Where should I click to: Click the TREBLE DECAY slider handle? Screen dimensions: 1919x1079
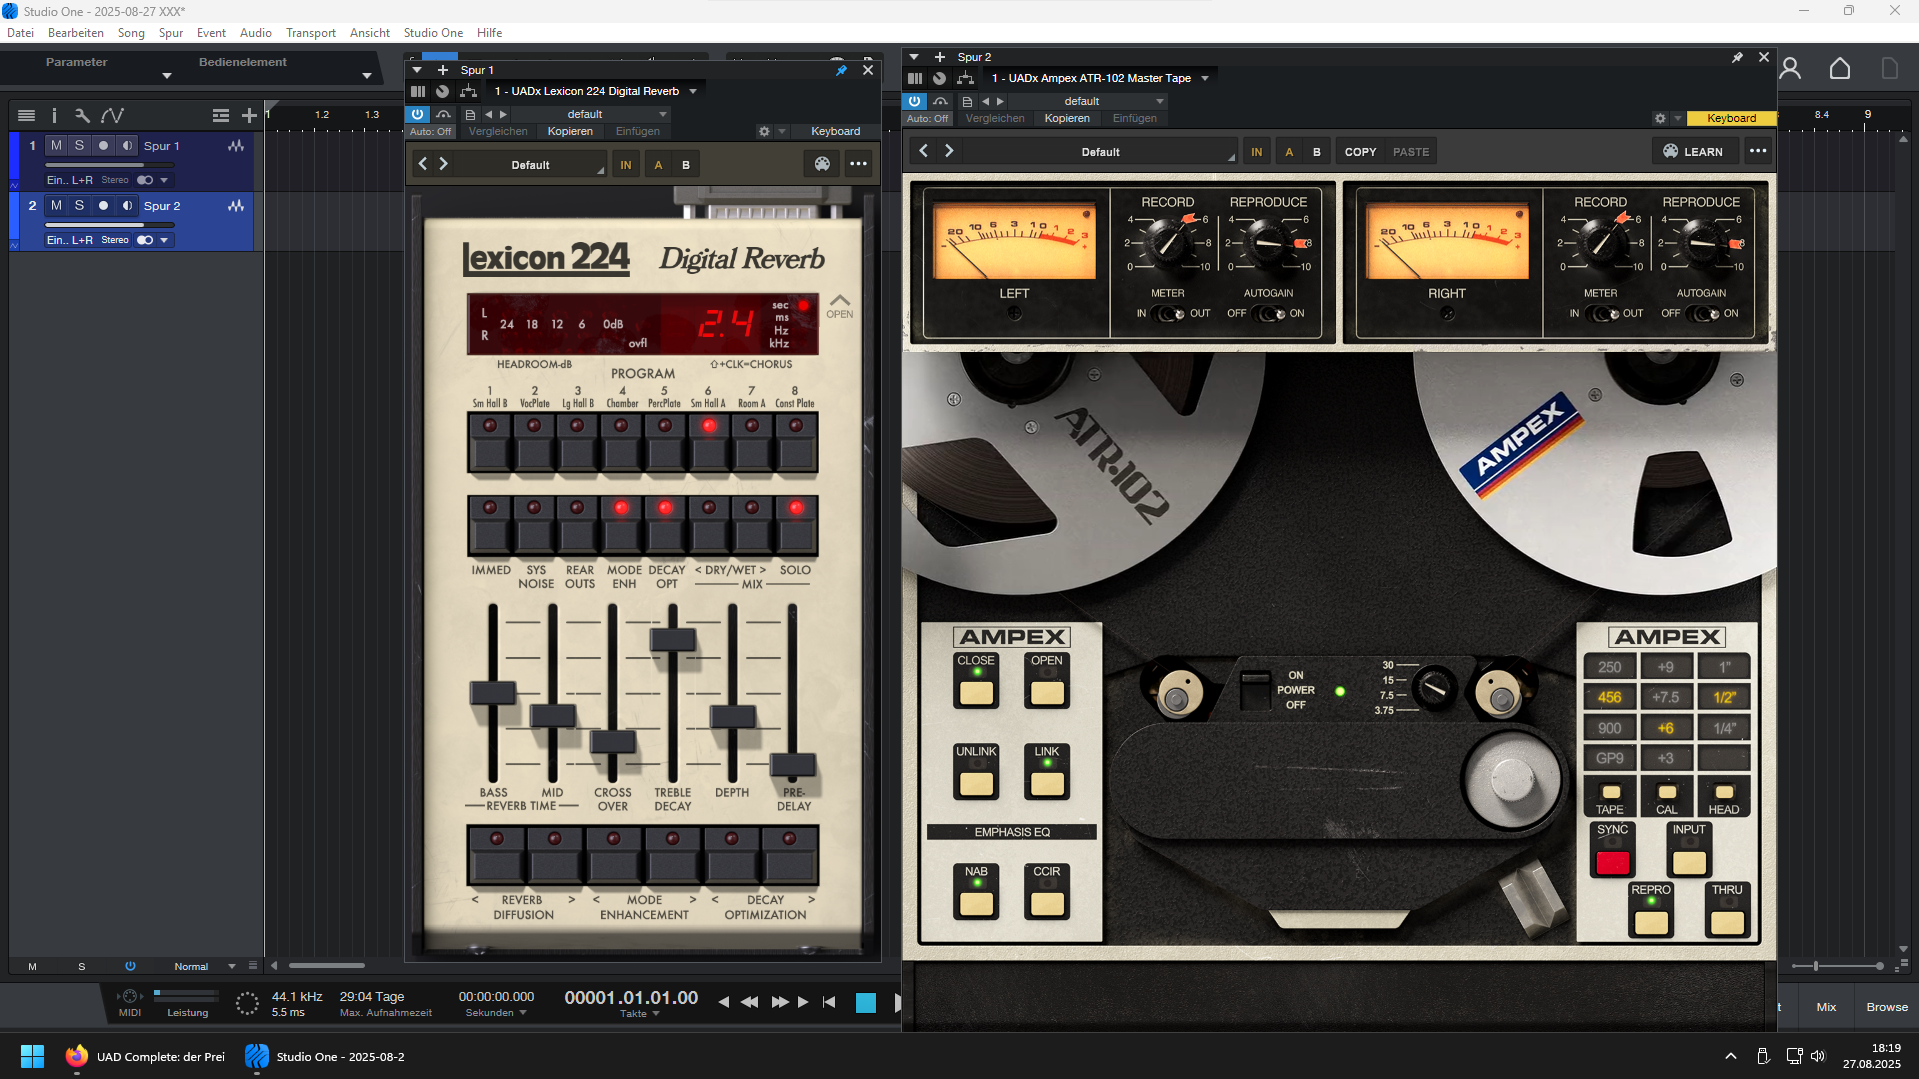[x=673, y=639]
